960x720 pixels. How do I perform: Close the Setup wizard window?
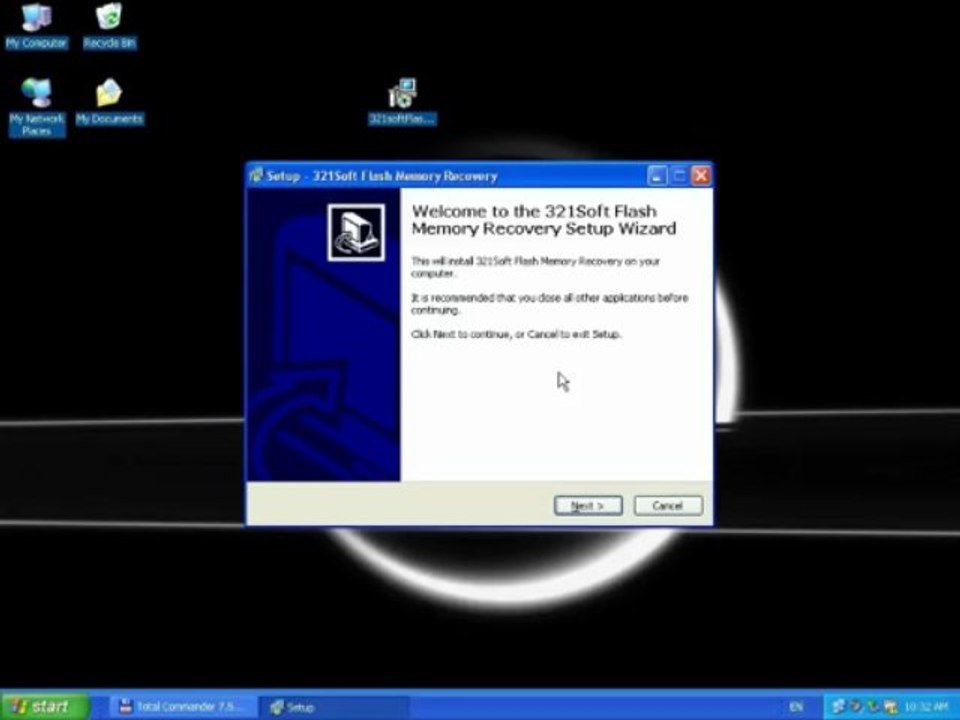click(x=701, y=176)
